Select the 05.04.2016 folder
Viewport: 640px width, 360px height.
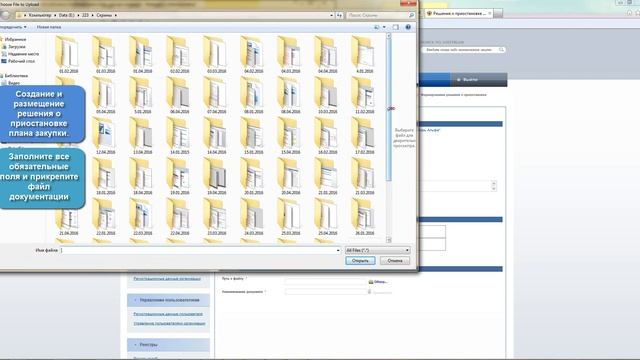click(x=105, y=95)
